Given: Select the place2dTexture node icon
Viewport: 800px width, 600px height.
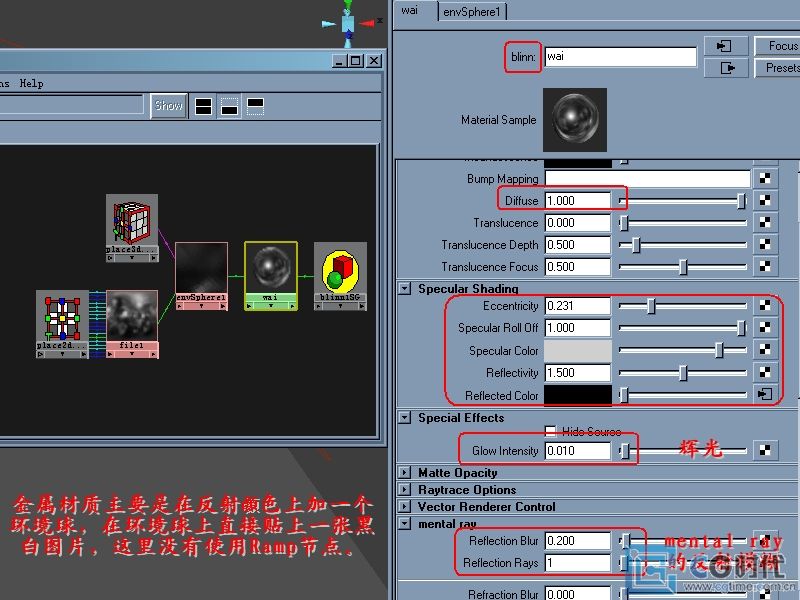Looking at the screenshot, I should pos(62,318).
